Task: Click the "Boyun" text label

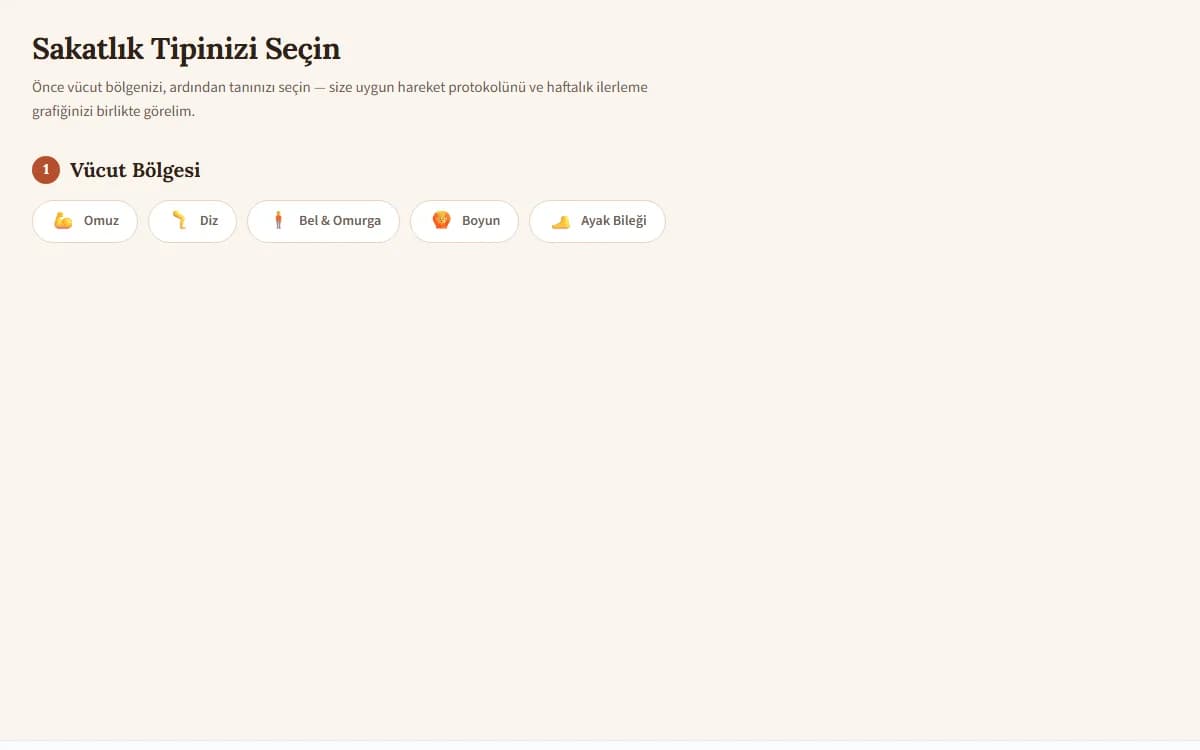Action: click(x=481, y=221)
